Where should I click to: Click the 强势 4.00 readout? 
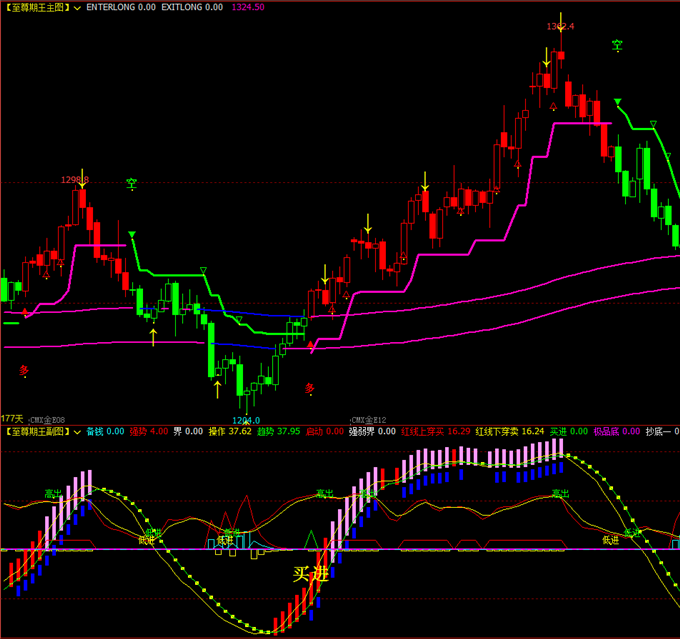point(149,432)
